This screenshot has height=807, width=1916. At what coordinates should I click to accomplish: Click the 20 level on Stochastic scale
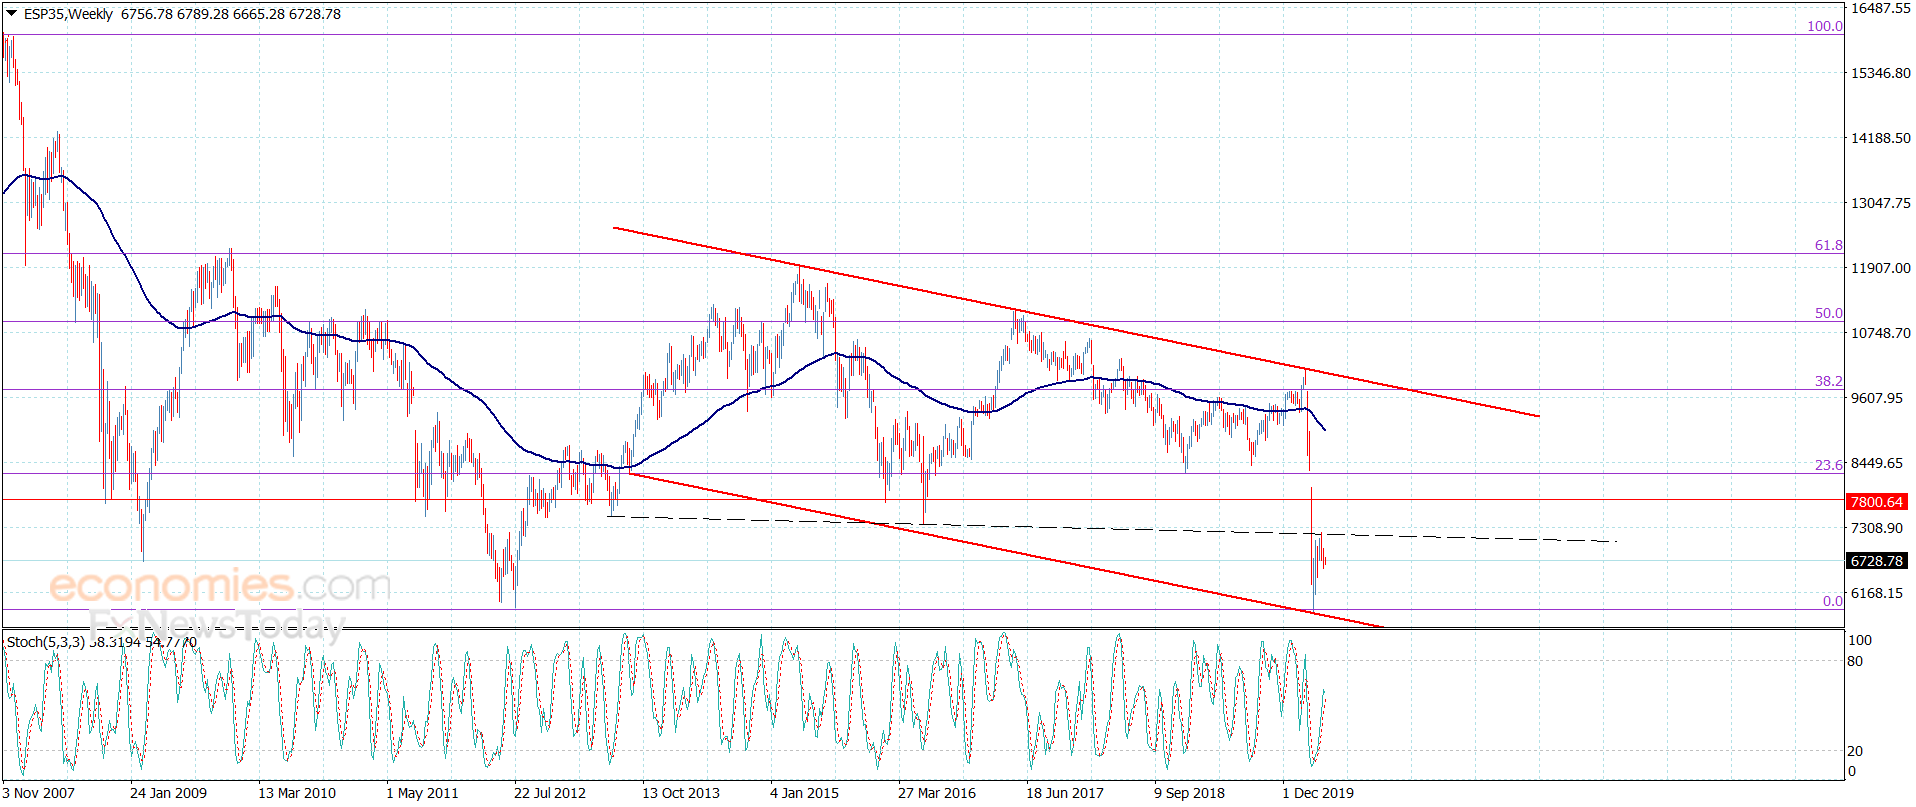(x=1855, y=751)
